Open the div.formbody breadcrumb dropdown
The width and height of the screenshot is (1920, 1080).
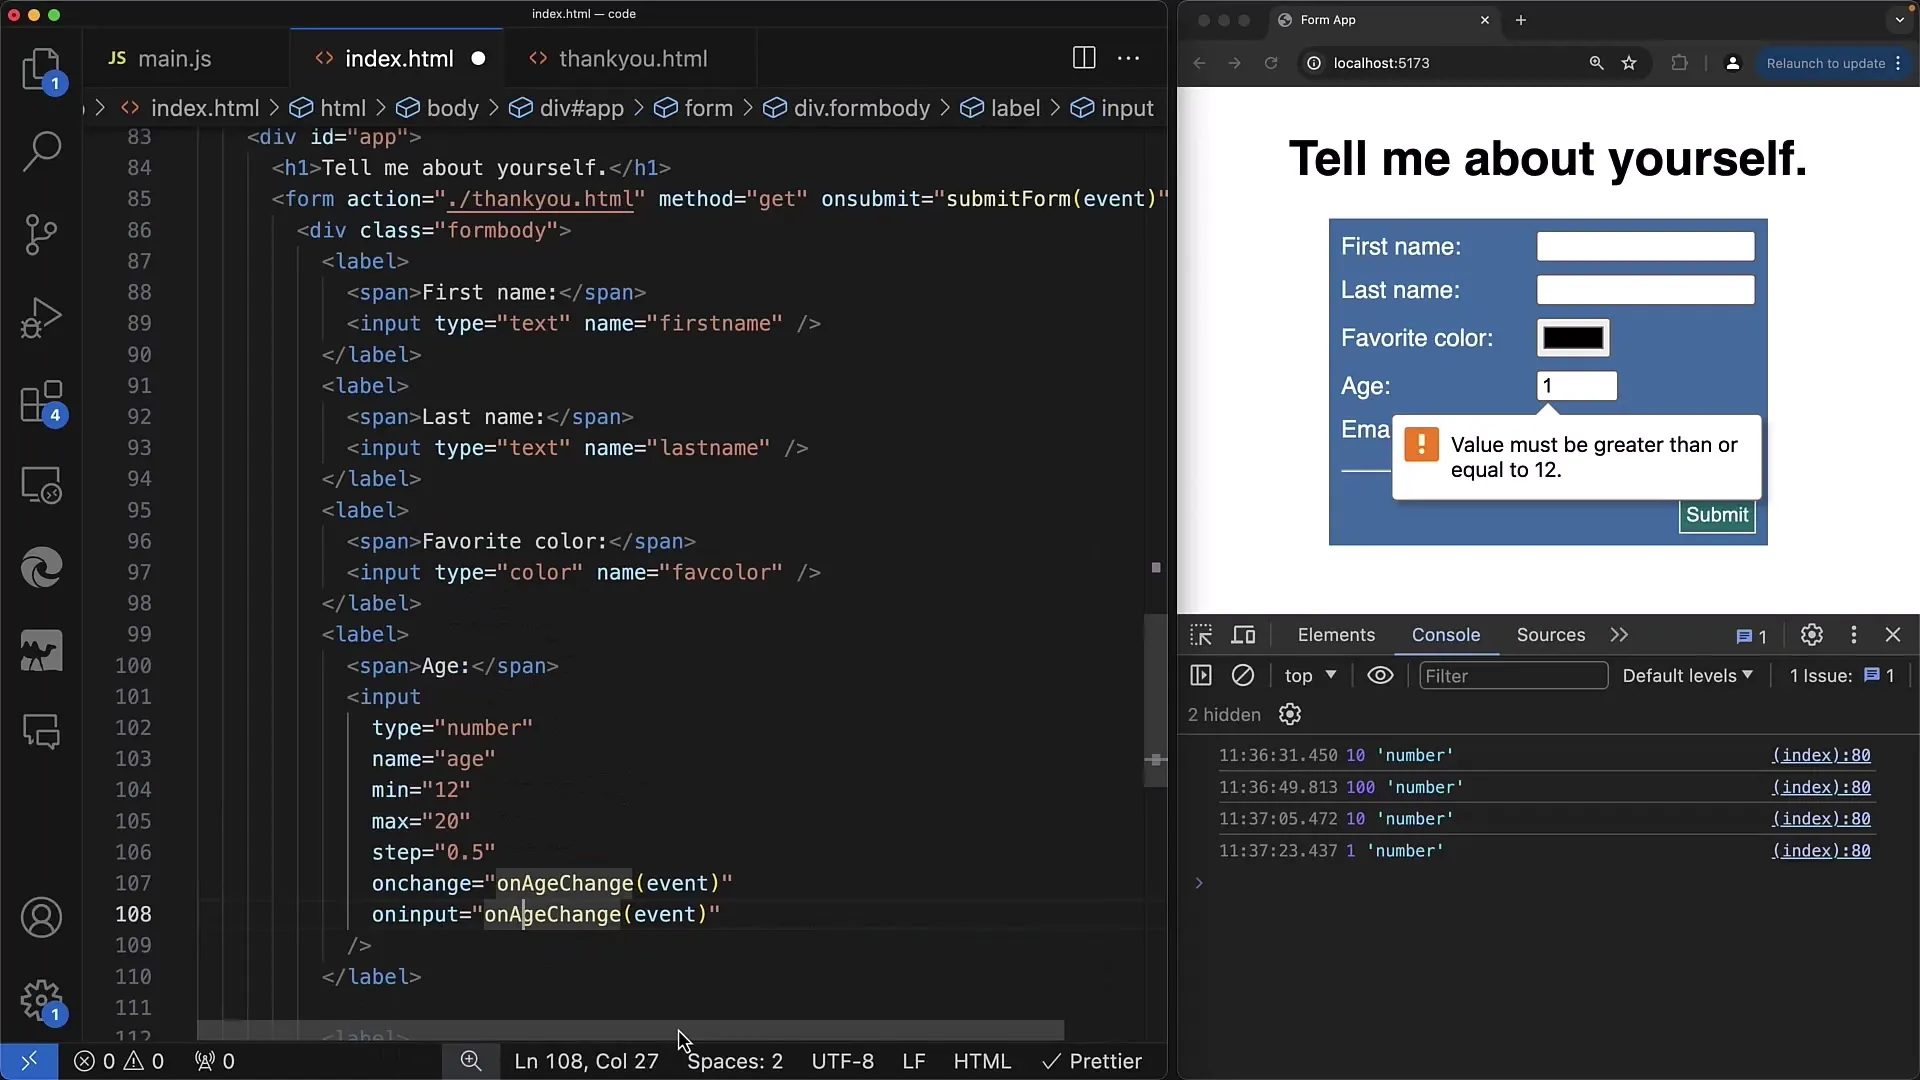(847, 108)
